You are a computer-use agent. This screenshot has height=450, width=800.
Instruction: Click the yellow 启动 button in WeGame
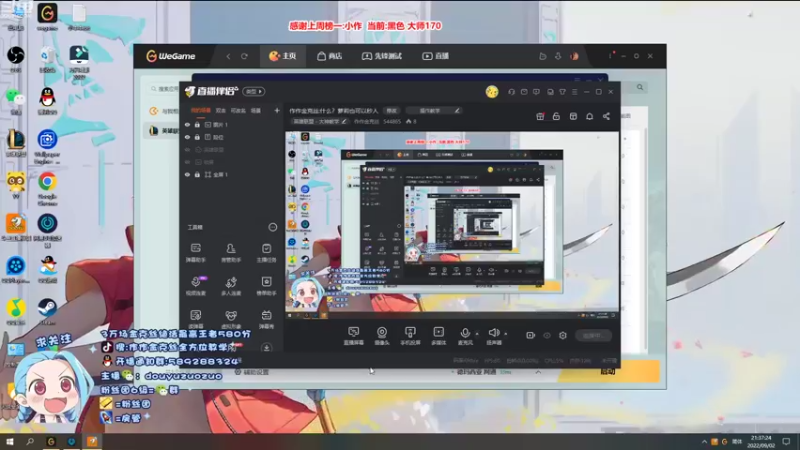coord(608,371)
